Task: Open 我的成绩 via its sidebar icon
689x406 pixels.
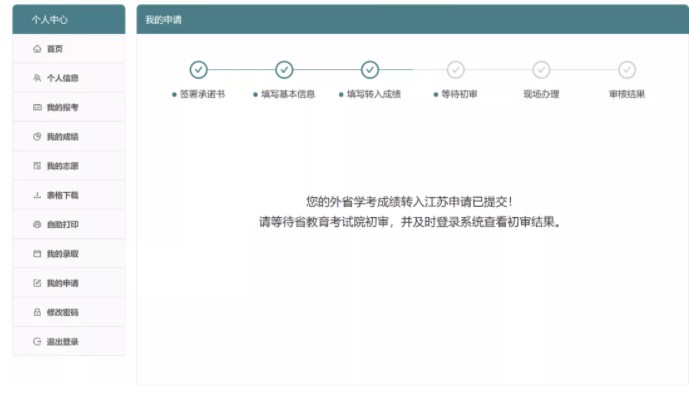Action: coord(37,136)
